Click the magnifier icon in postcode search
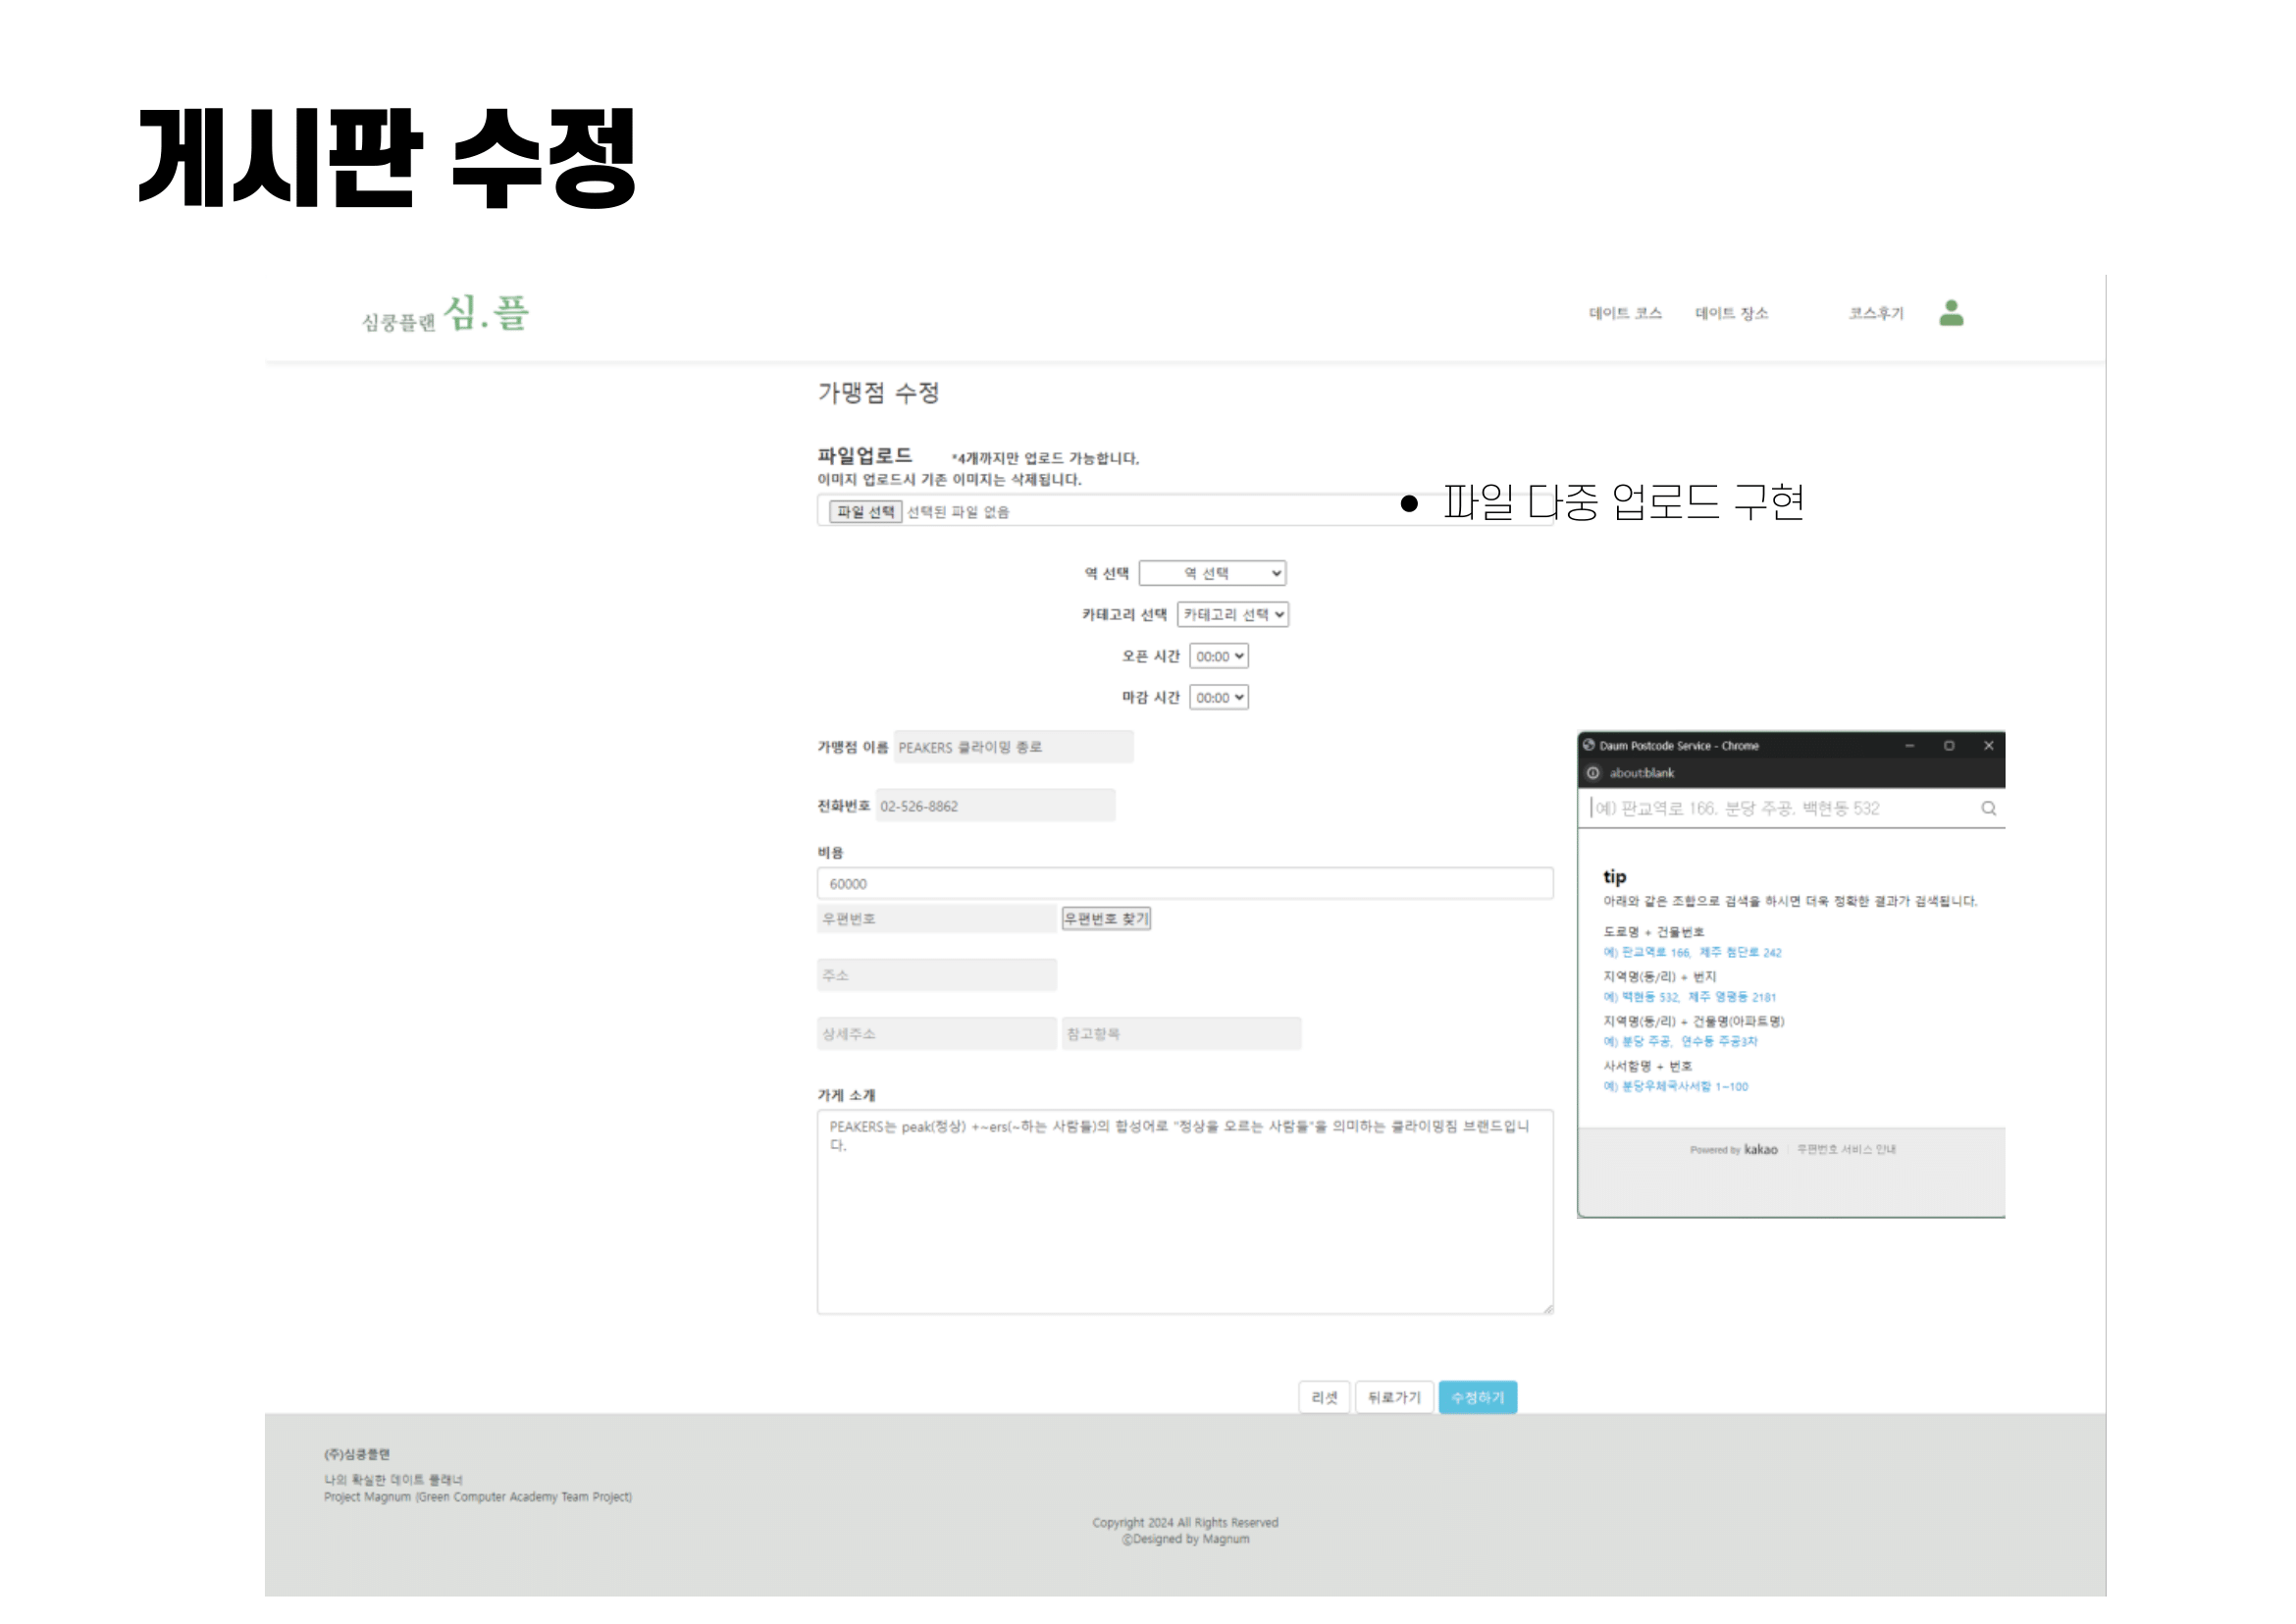2296x1624 pixels. (1988, 809)
